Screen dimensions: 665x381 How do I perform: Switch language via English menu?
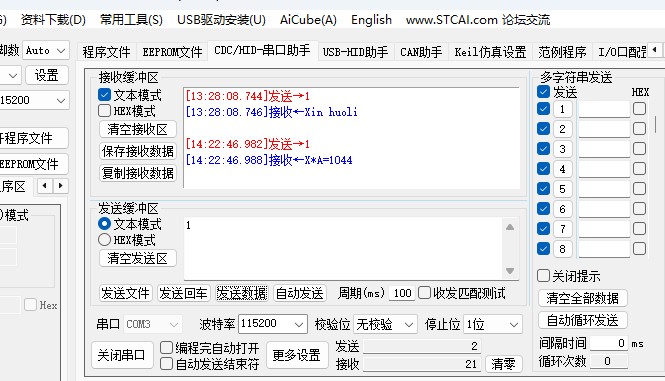[x=371, y=20]
